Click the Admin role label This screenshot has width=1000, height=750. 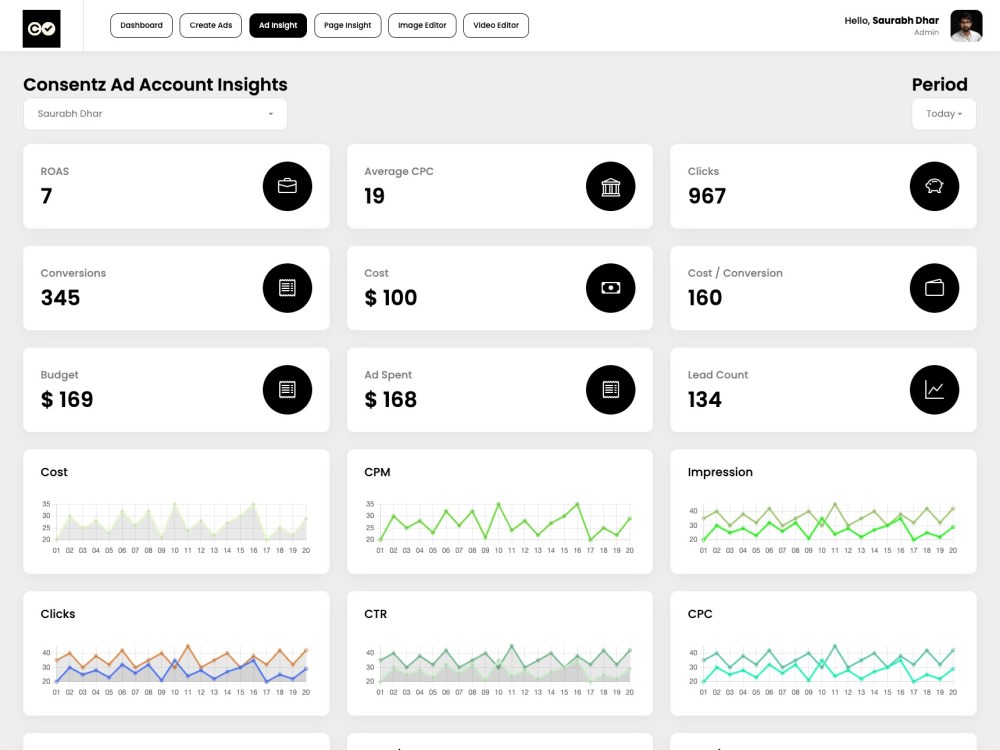[926, 33]
